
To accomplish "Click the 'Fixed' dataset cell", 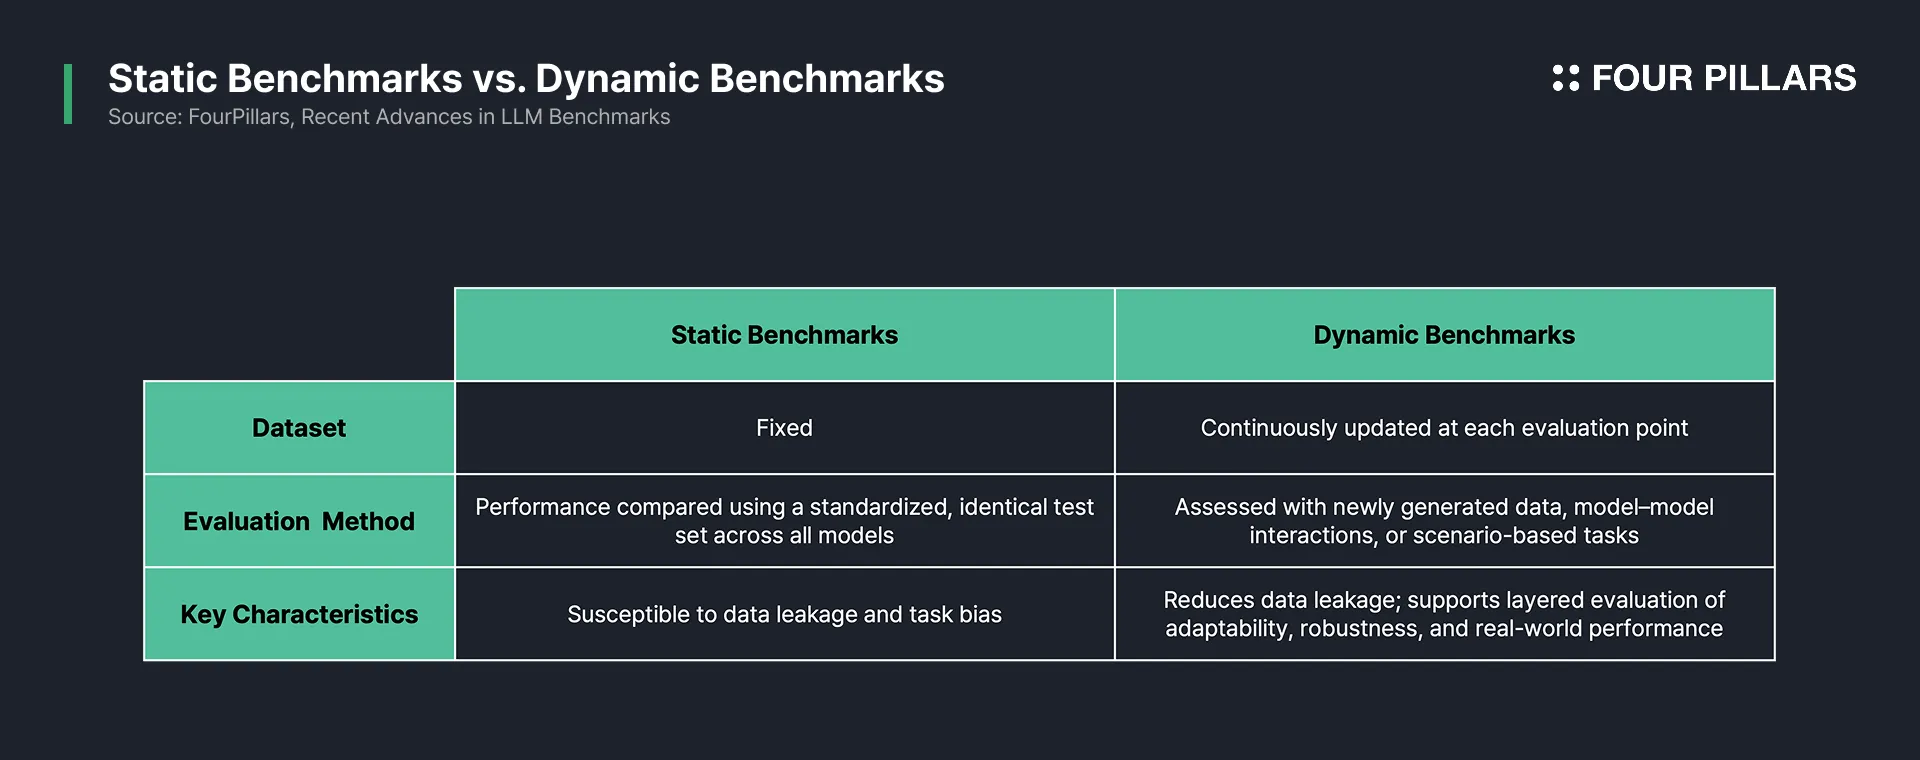I will click(785, 428).
